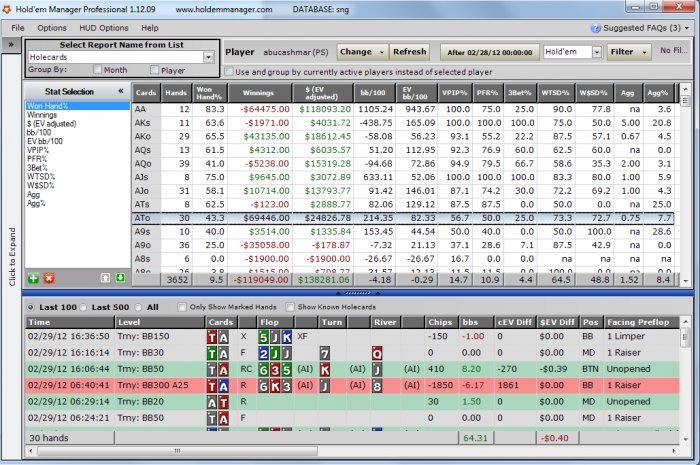The height and width of the screenshot is (465, 700).
Task: Open the Holecards report name dropdown
Action: [208, 57]
